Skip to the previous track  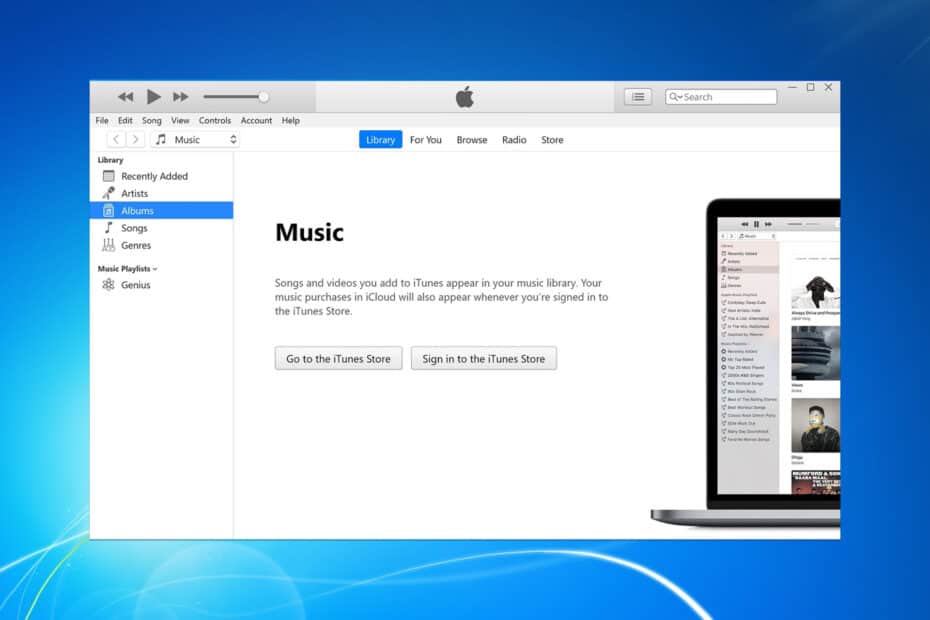point(125,97)
